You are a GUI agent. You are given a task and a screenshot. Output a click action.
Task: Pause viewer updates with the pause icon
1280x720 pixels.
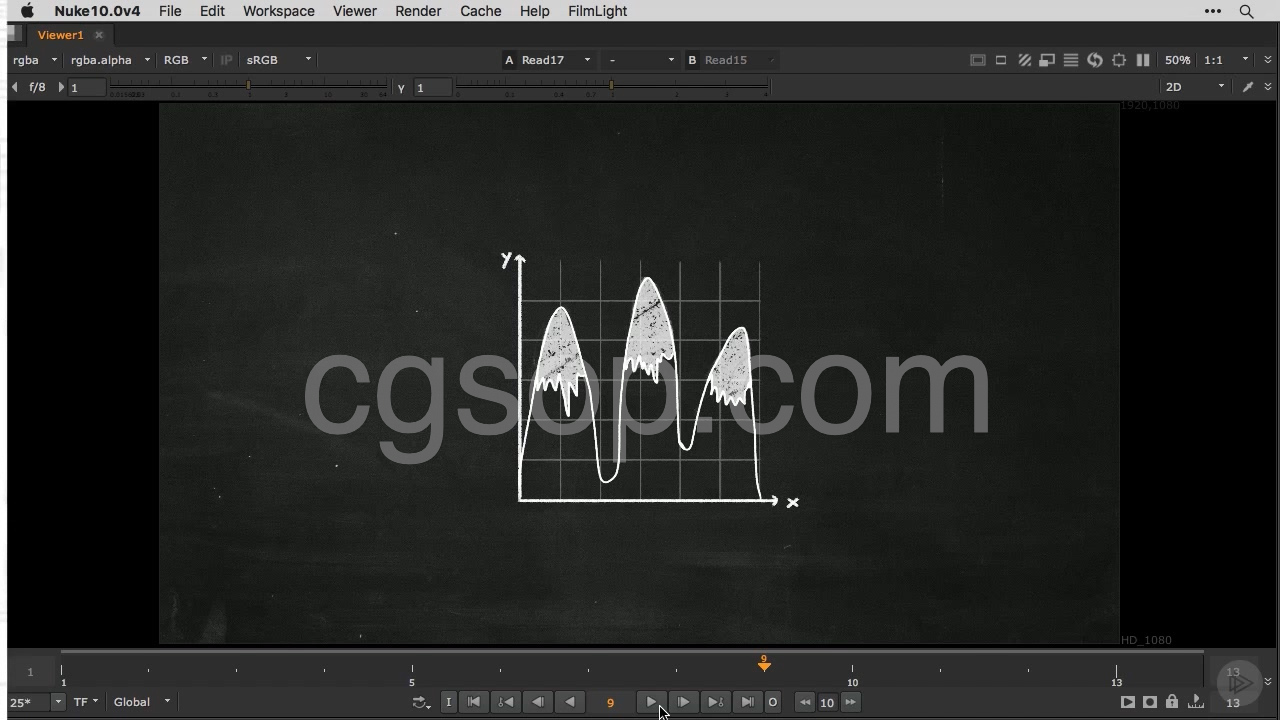[1143, 60]
